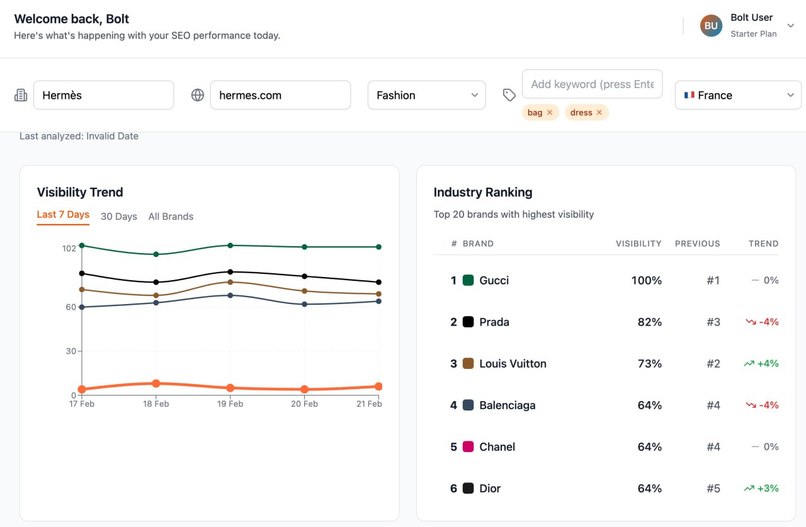
Task: Click the 21 Feb axis label
Action: (369, 404)
